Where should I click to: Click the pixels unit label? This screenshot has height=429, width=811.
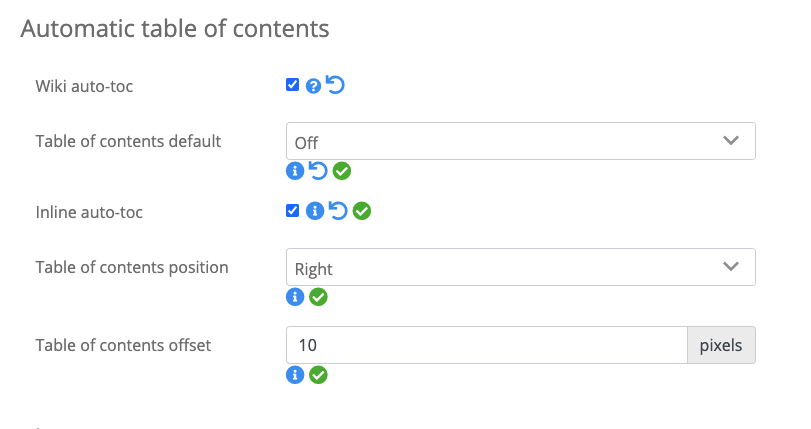click(721, 345)
